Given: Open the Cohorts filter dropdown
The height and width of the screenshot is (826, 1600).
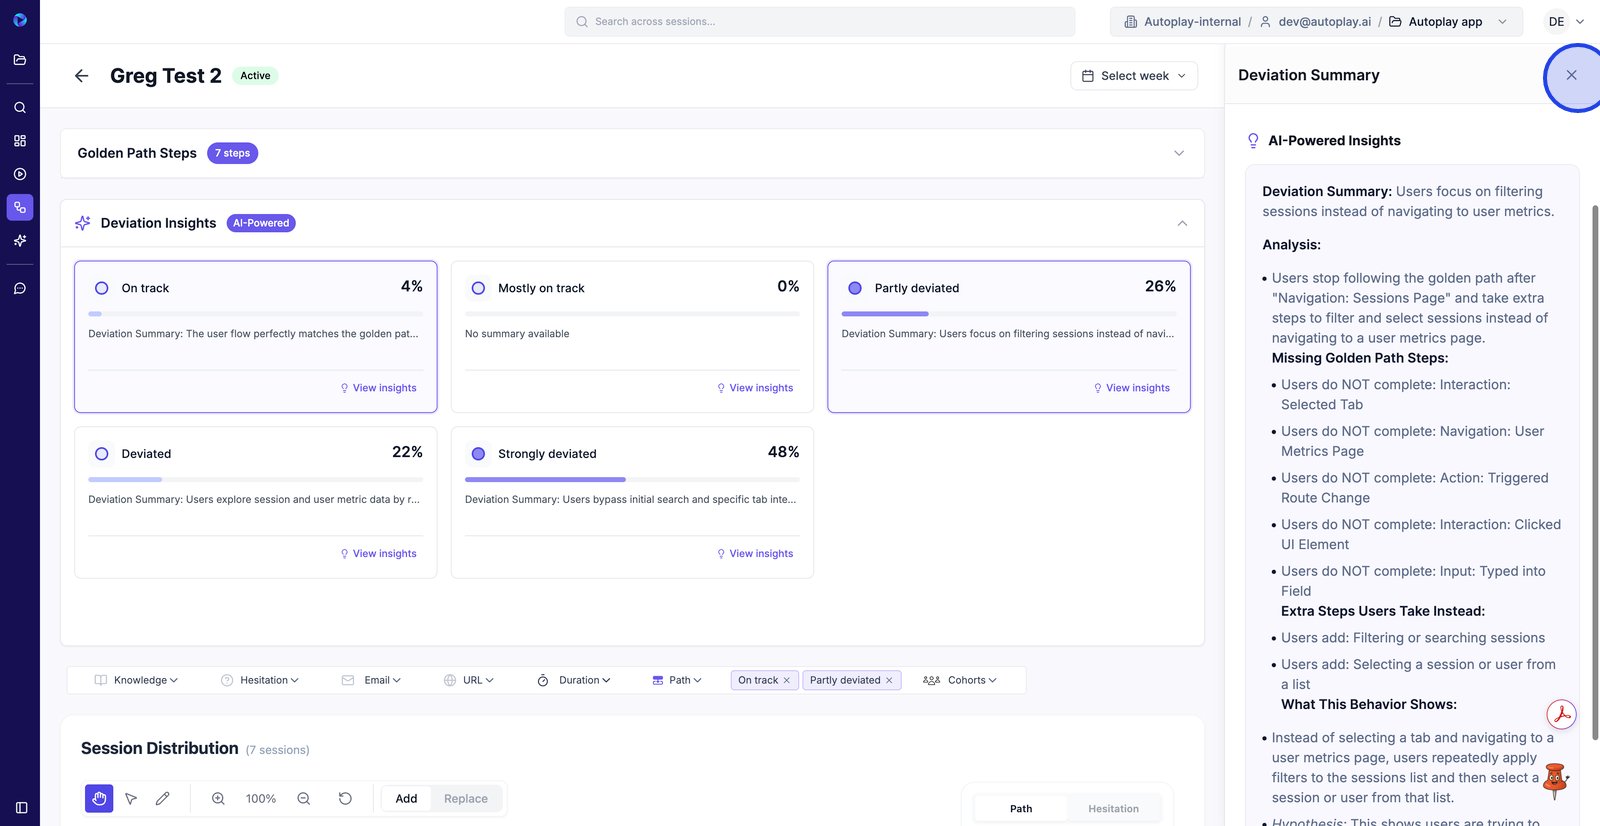Looking at the screenshot, I should pos(960,680).
